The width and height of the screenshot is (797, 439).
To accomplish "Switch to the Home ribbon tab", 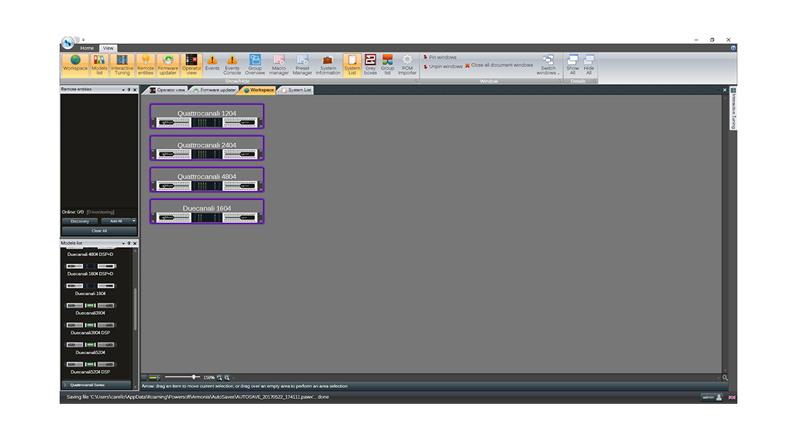I will pyautogui.click(x=87, y=48).
